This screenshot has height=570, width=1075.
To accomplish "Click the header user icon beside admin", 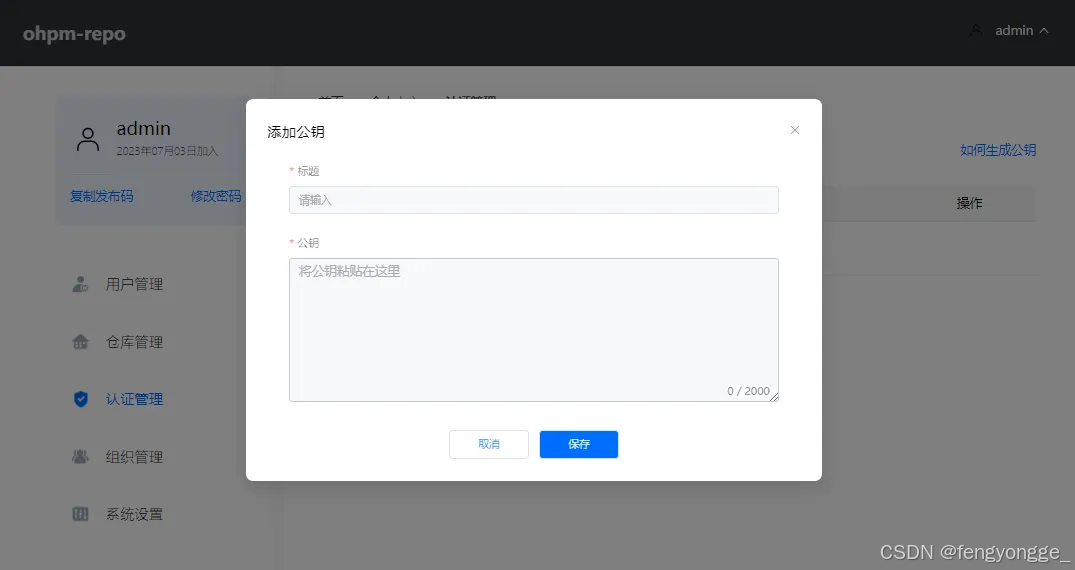I will [976, 30].
